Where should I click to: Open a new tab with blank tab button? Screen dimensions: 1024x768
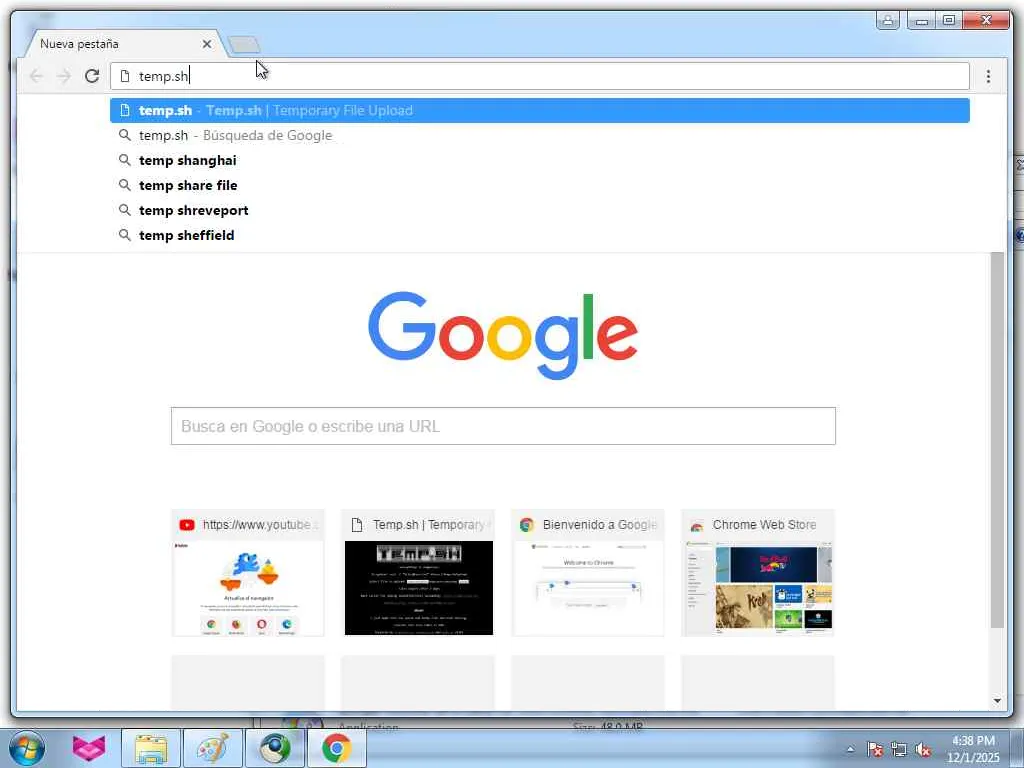tap(245, 44)
